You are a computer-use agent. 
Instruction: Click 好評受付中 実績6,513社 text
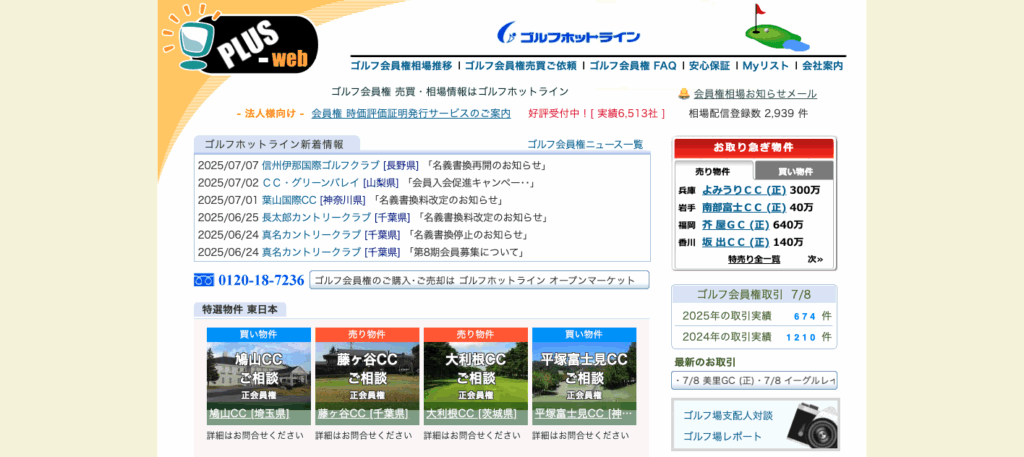(597, 113)
